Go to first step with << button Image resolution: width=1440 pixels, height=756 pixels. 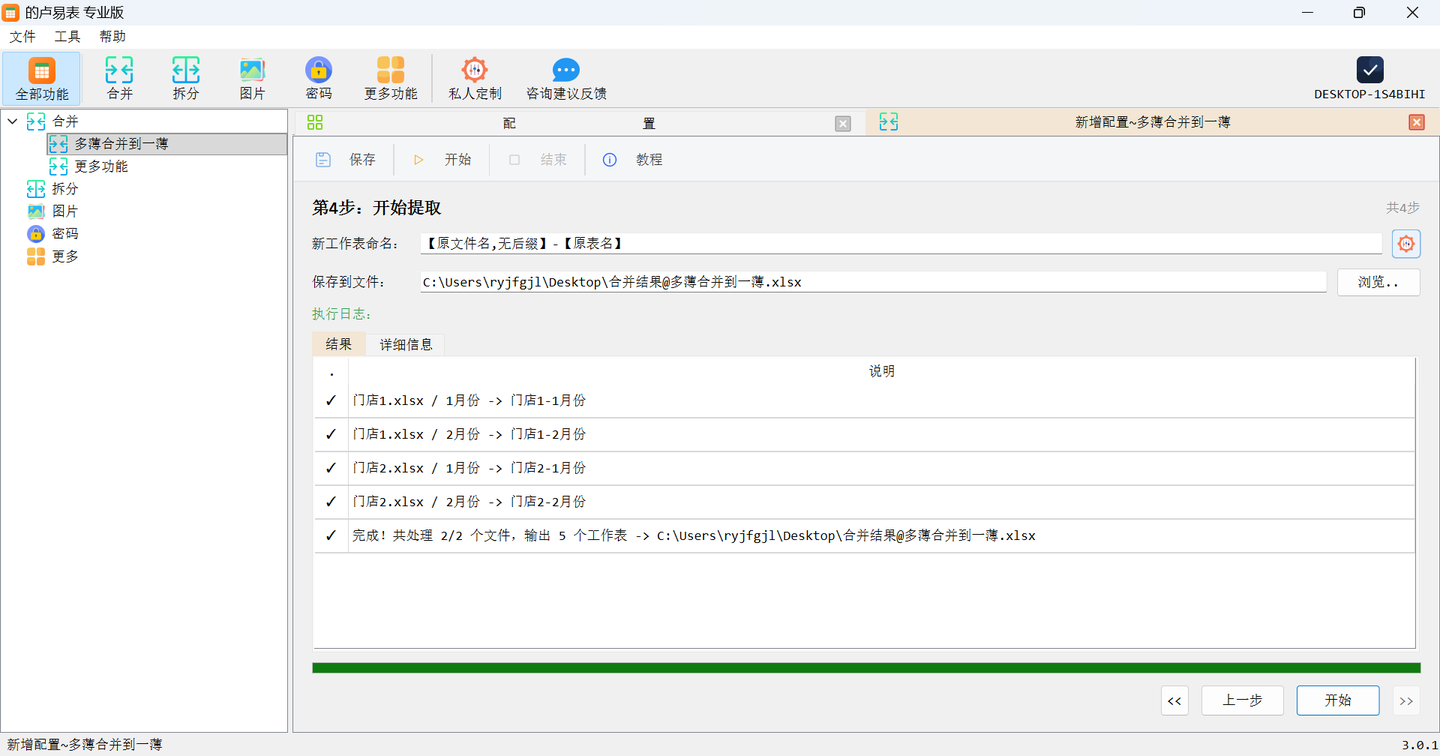pyautogui.click(x=1175, y=701)
